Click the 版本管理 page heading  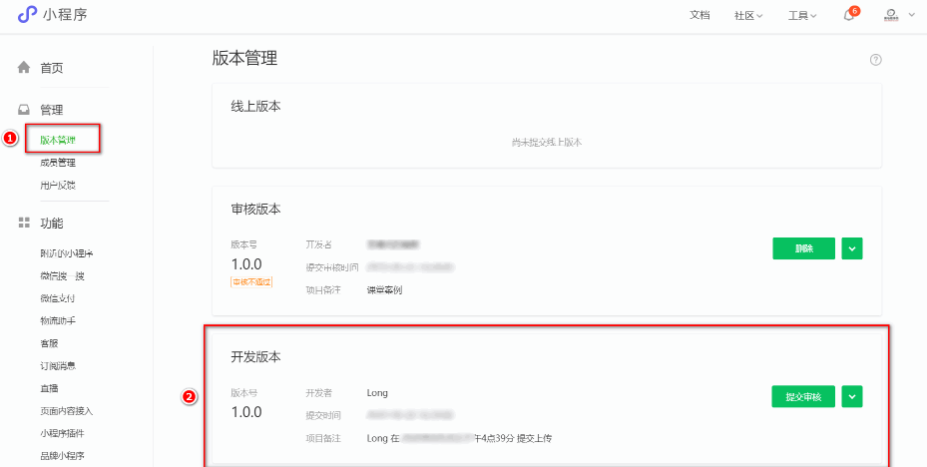(245, 59)
